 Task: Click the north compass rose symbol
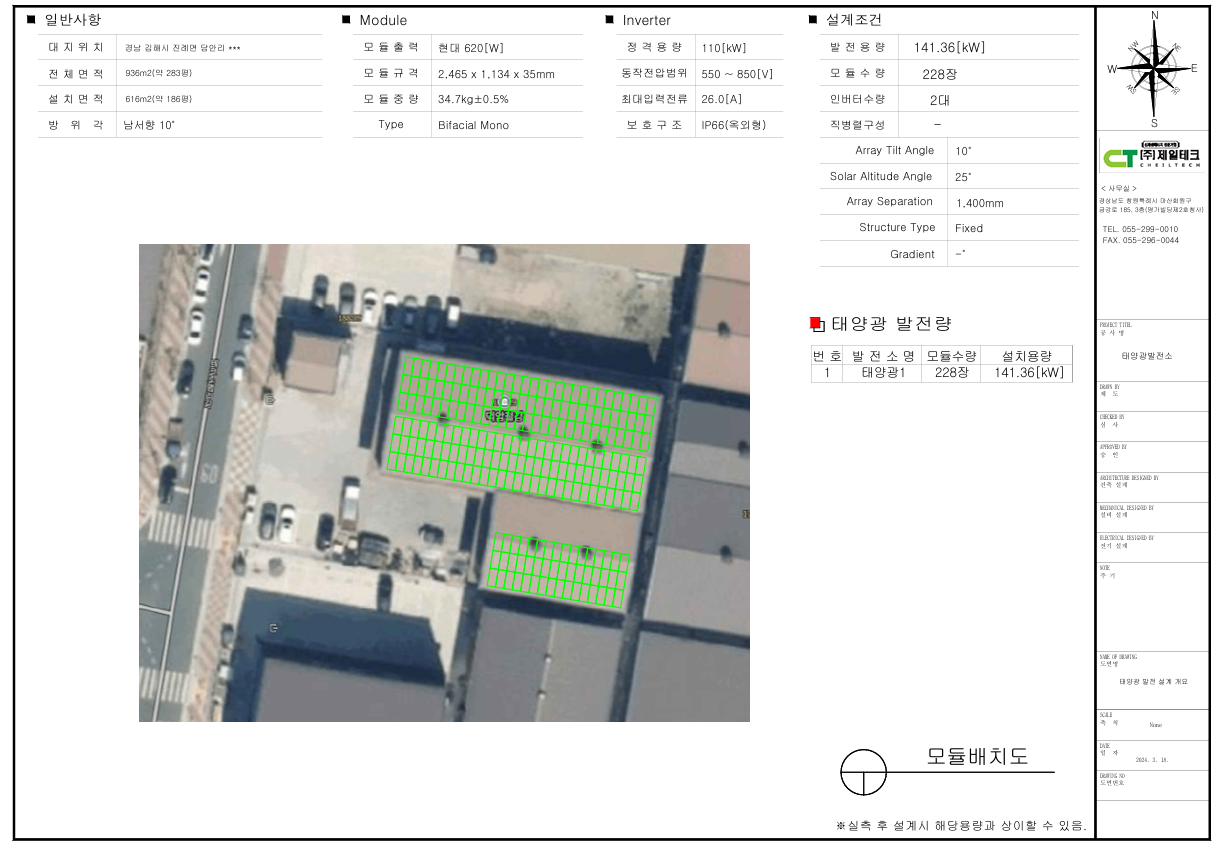tap(1154, 68)
